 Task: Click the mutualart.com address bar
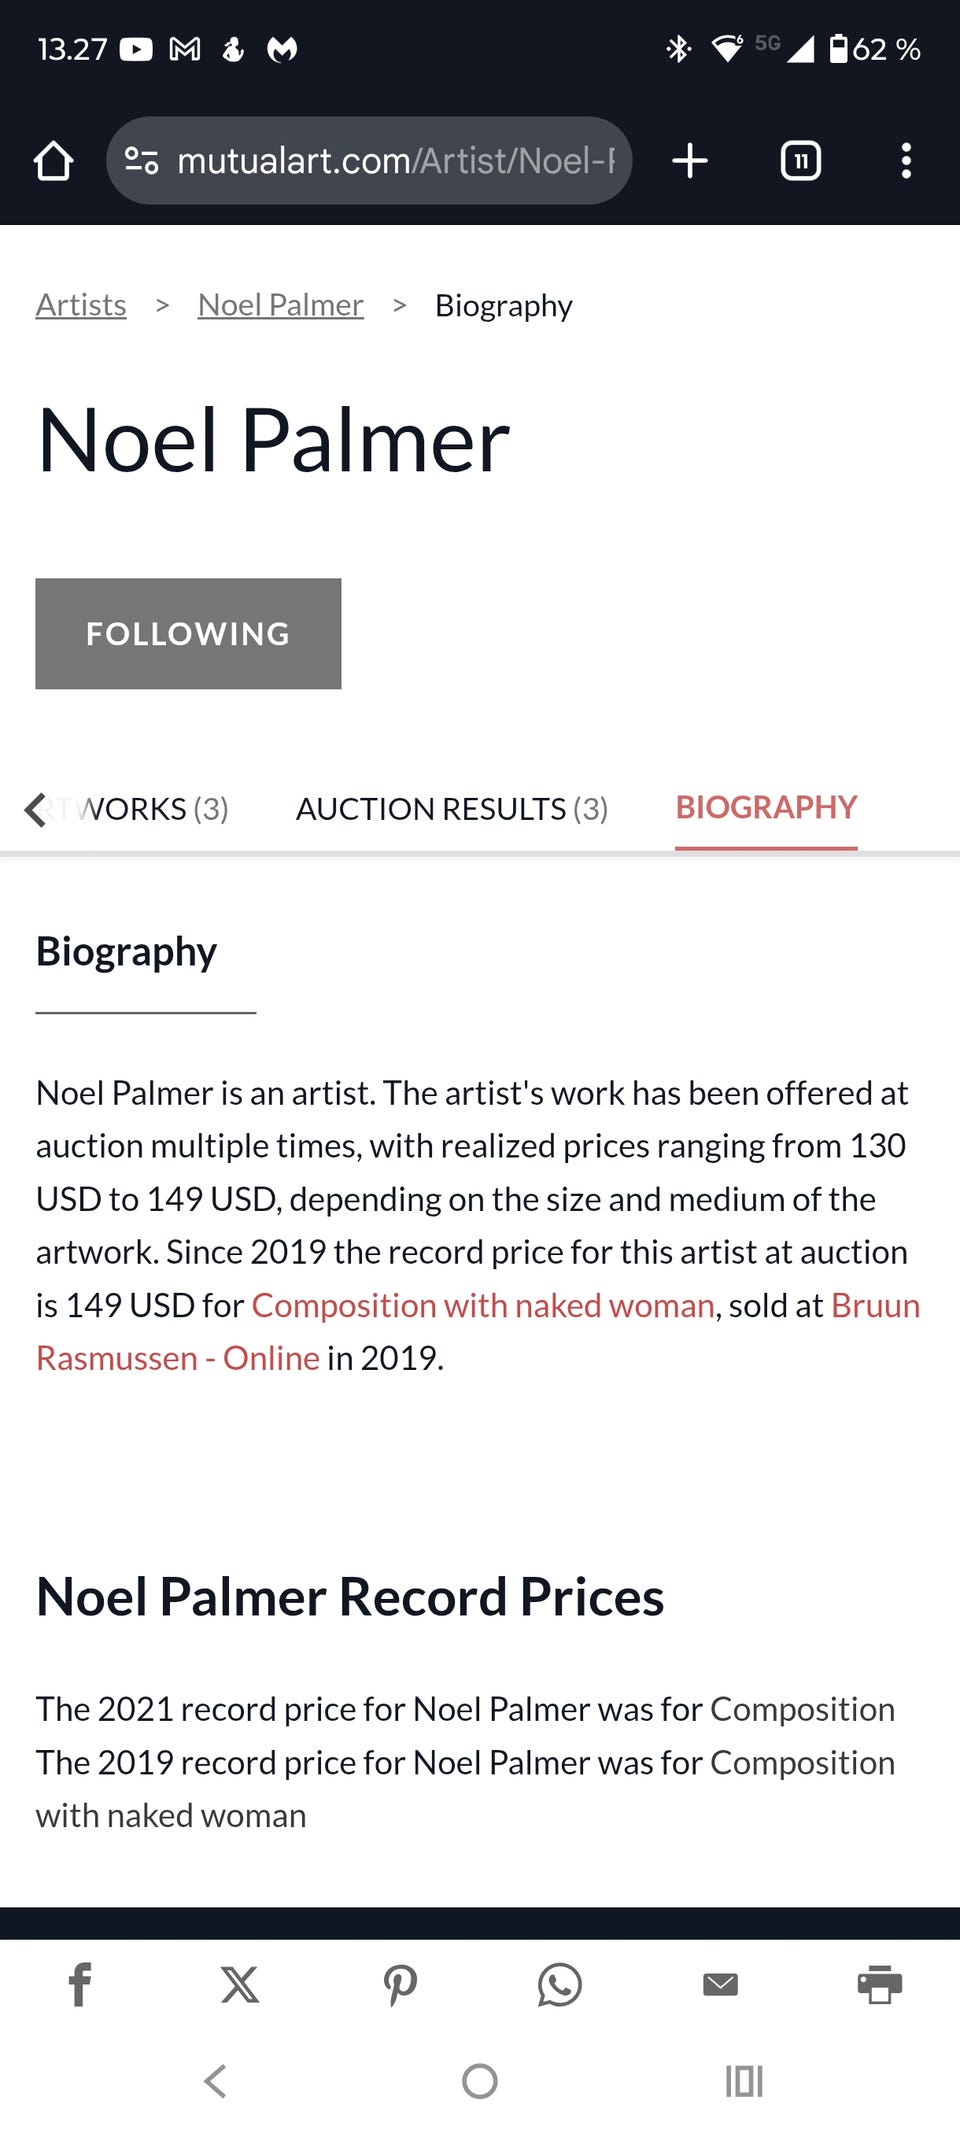tap(395, 161)
